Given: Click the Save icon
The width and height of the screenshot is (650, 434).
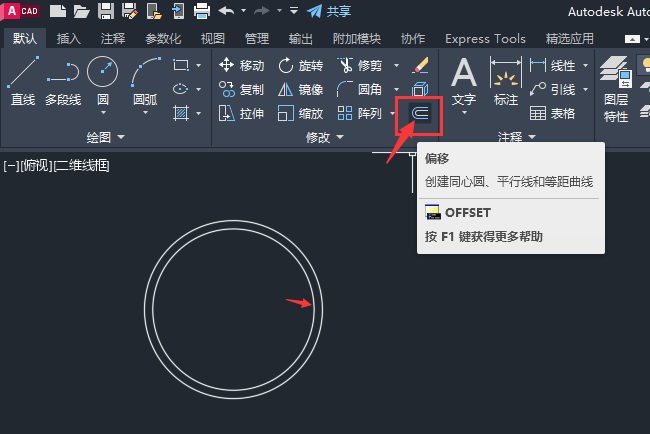Looking at the screenshot, I should (x=106, y=11).
